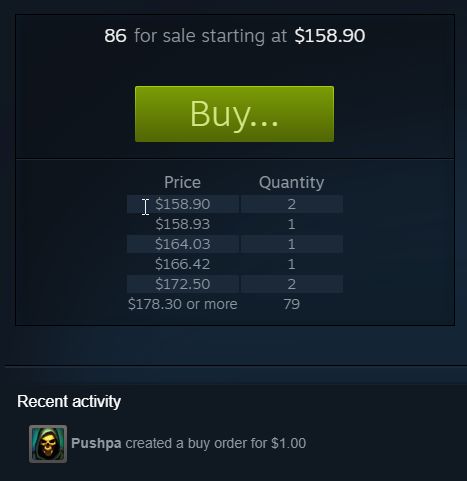The width and height of the screenshot is (467, 481).
Task: Select the $172.50 price row
Action: click(234, 284)
